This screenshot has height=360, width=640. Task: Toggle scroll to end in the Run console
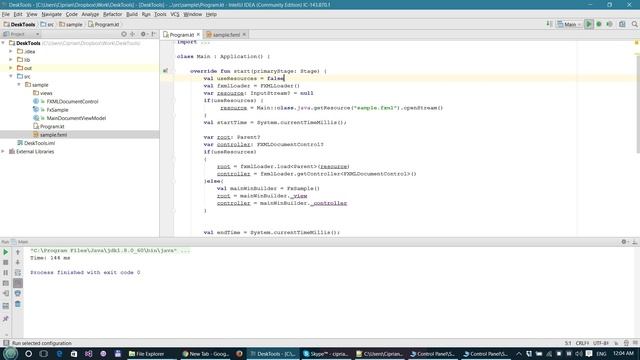coord(18,283)
